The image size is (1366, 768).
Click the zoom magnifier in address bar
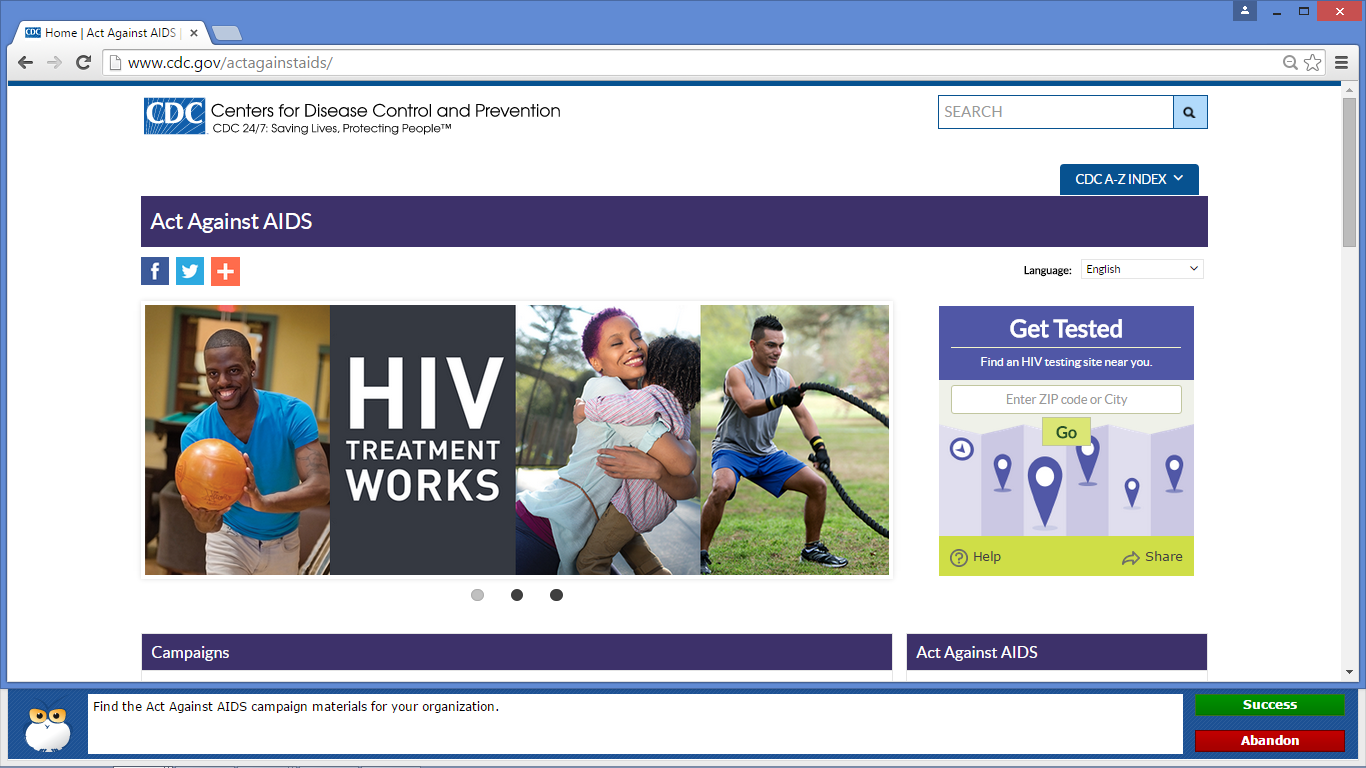click(1290, 62)
